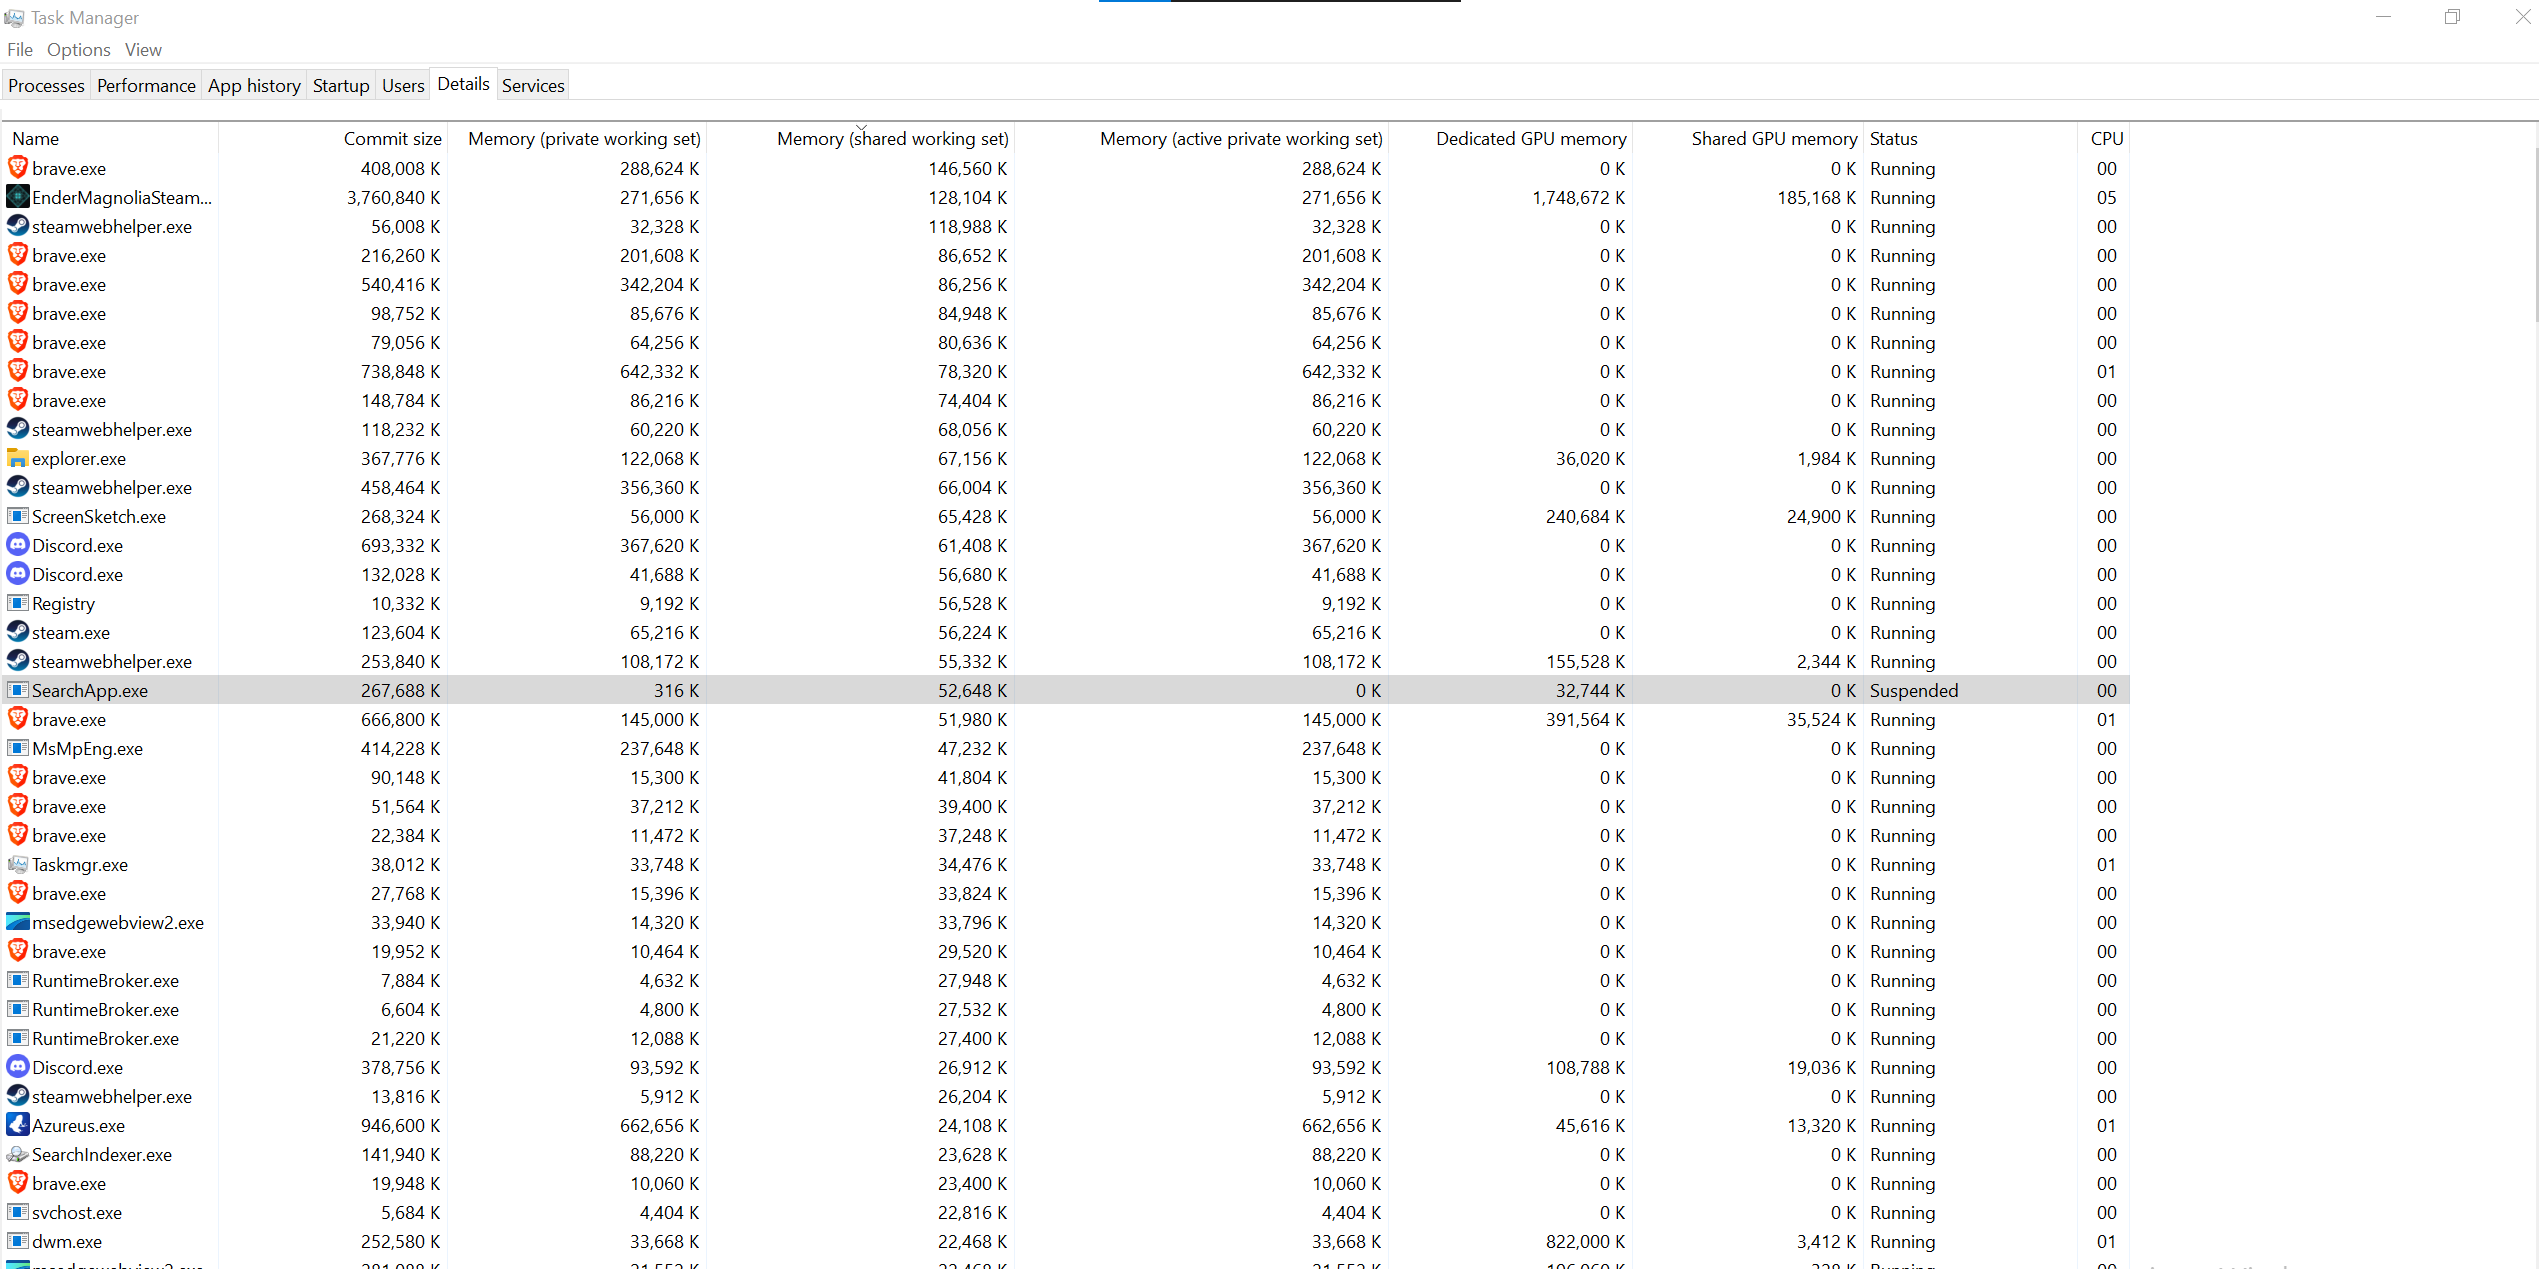This screenshot has height=1269, width=2539.
Task: Select the Taskmgr.exe process name
Action: click(x=80, y=865)
